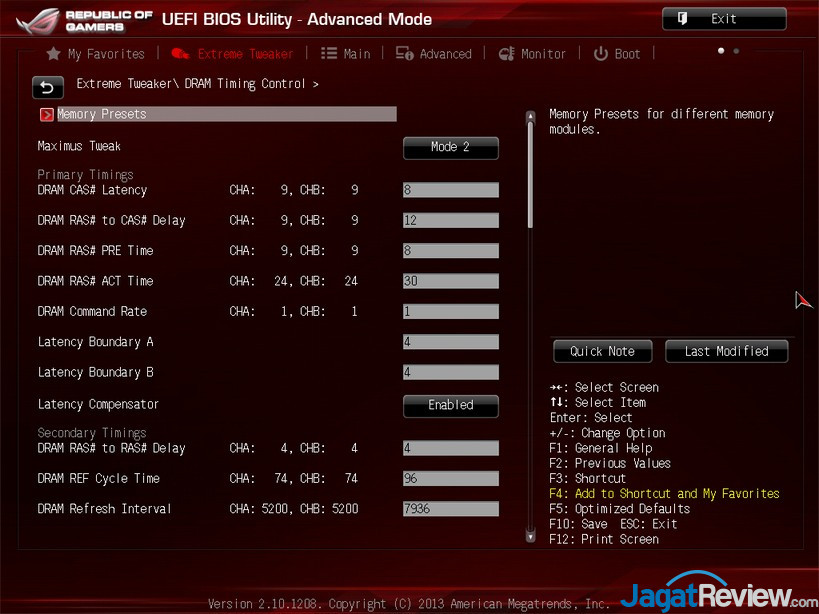Screen dimensions: 819x614
Task: Click the scrollbar down arrow
Action: 531,536
